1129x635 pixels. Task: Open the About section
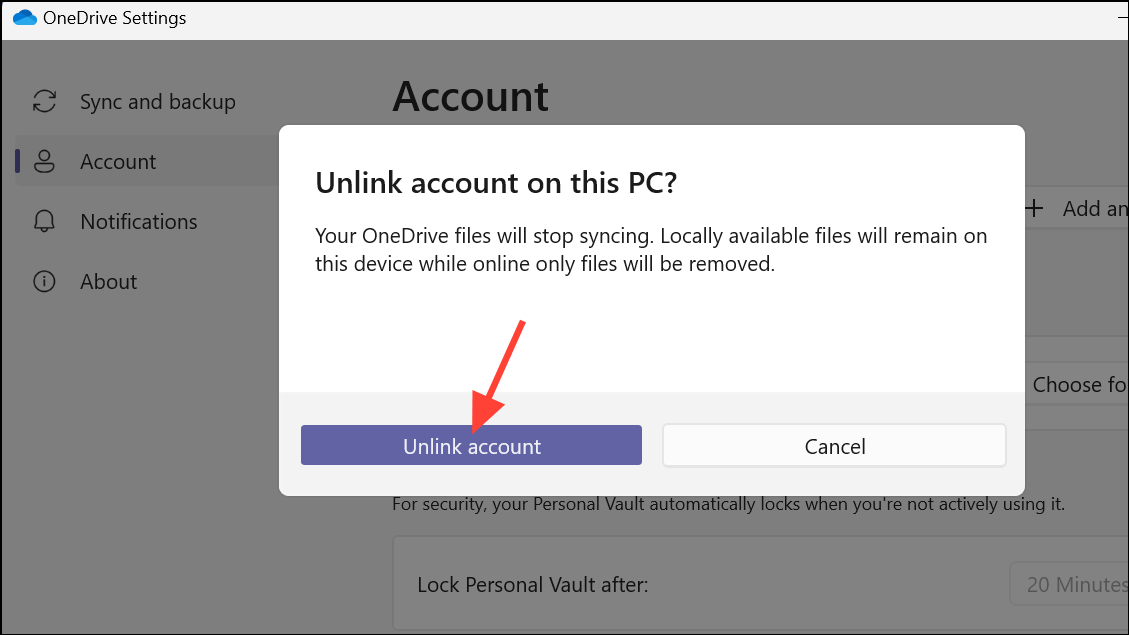point(107,281)
